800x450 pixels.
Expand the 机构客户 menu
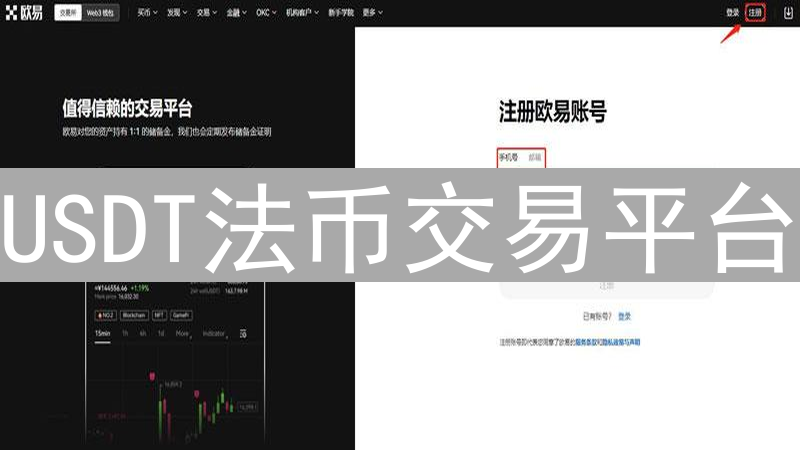pos(302,13)
